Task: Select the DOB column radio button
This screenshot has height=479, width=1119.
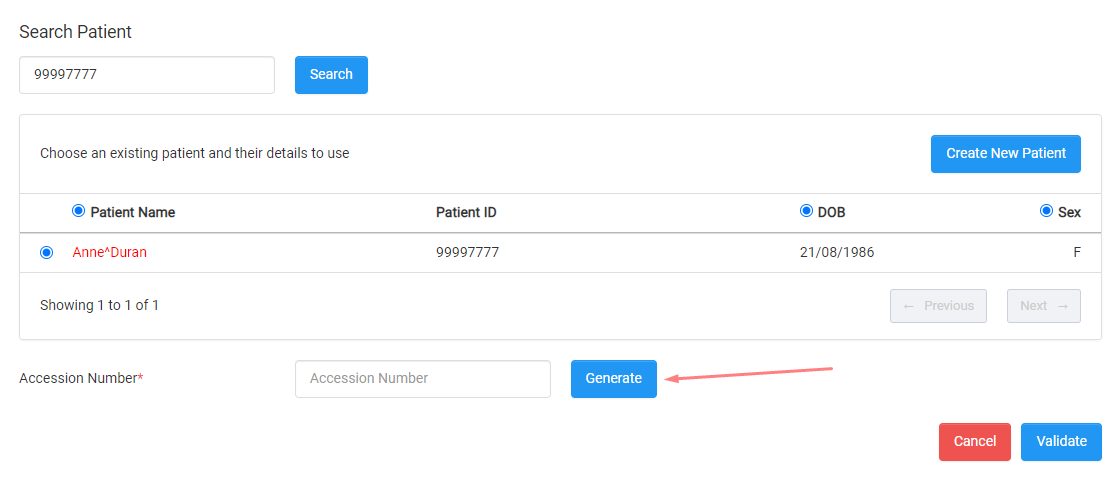Action: 806,211
